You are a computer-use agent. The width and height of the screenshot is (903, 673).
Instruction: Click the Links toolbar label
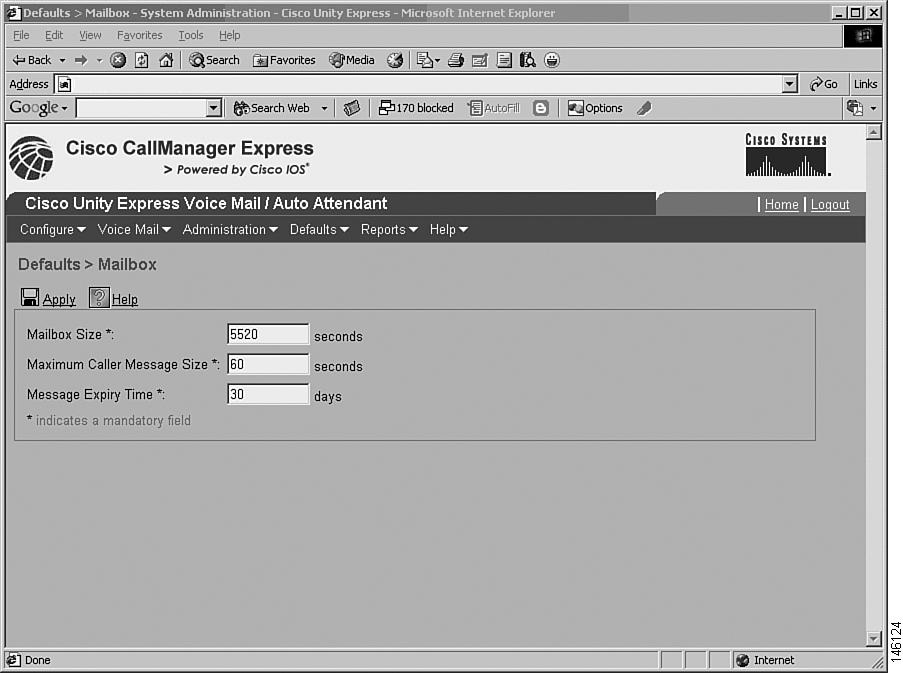pos(866,85)
